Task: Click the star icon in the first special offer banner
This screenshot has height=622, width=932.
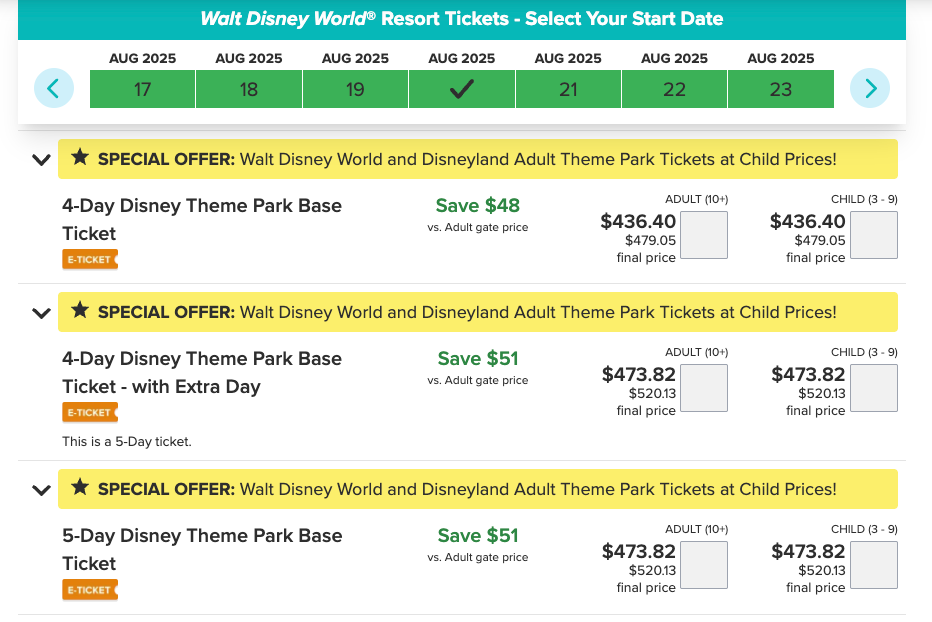Action: click(82, 158)
